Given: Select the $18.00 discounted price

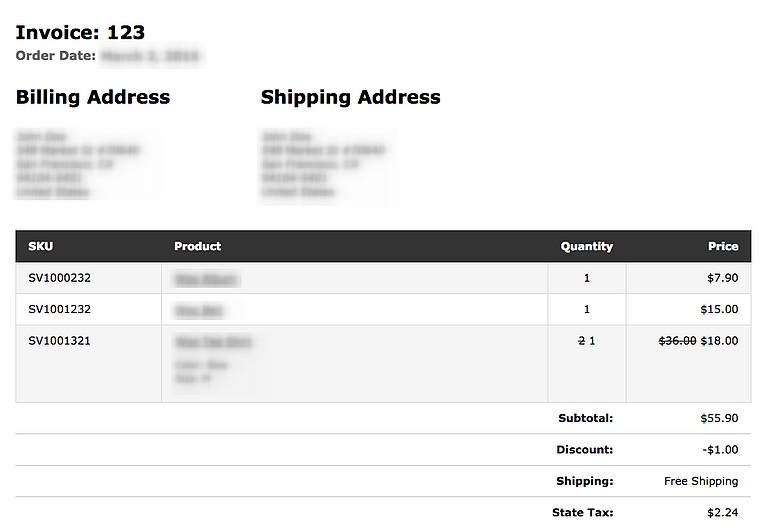Looking at the screenshot, I should [720, 341].
